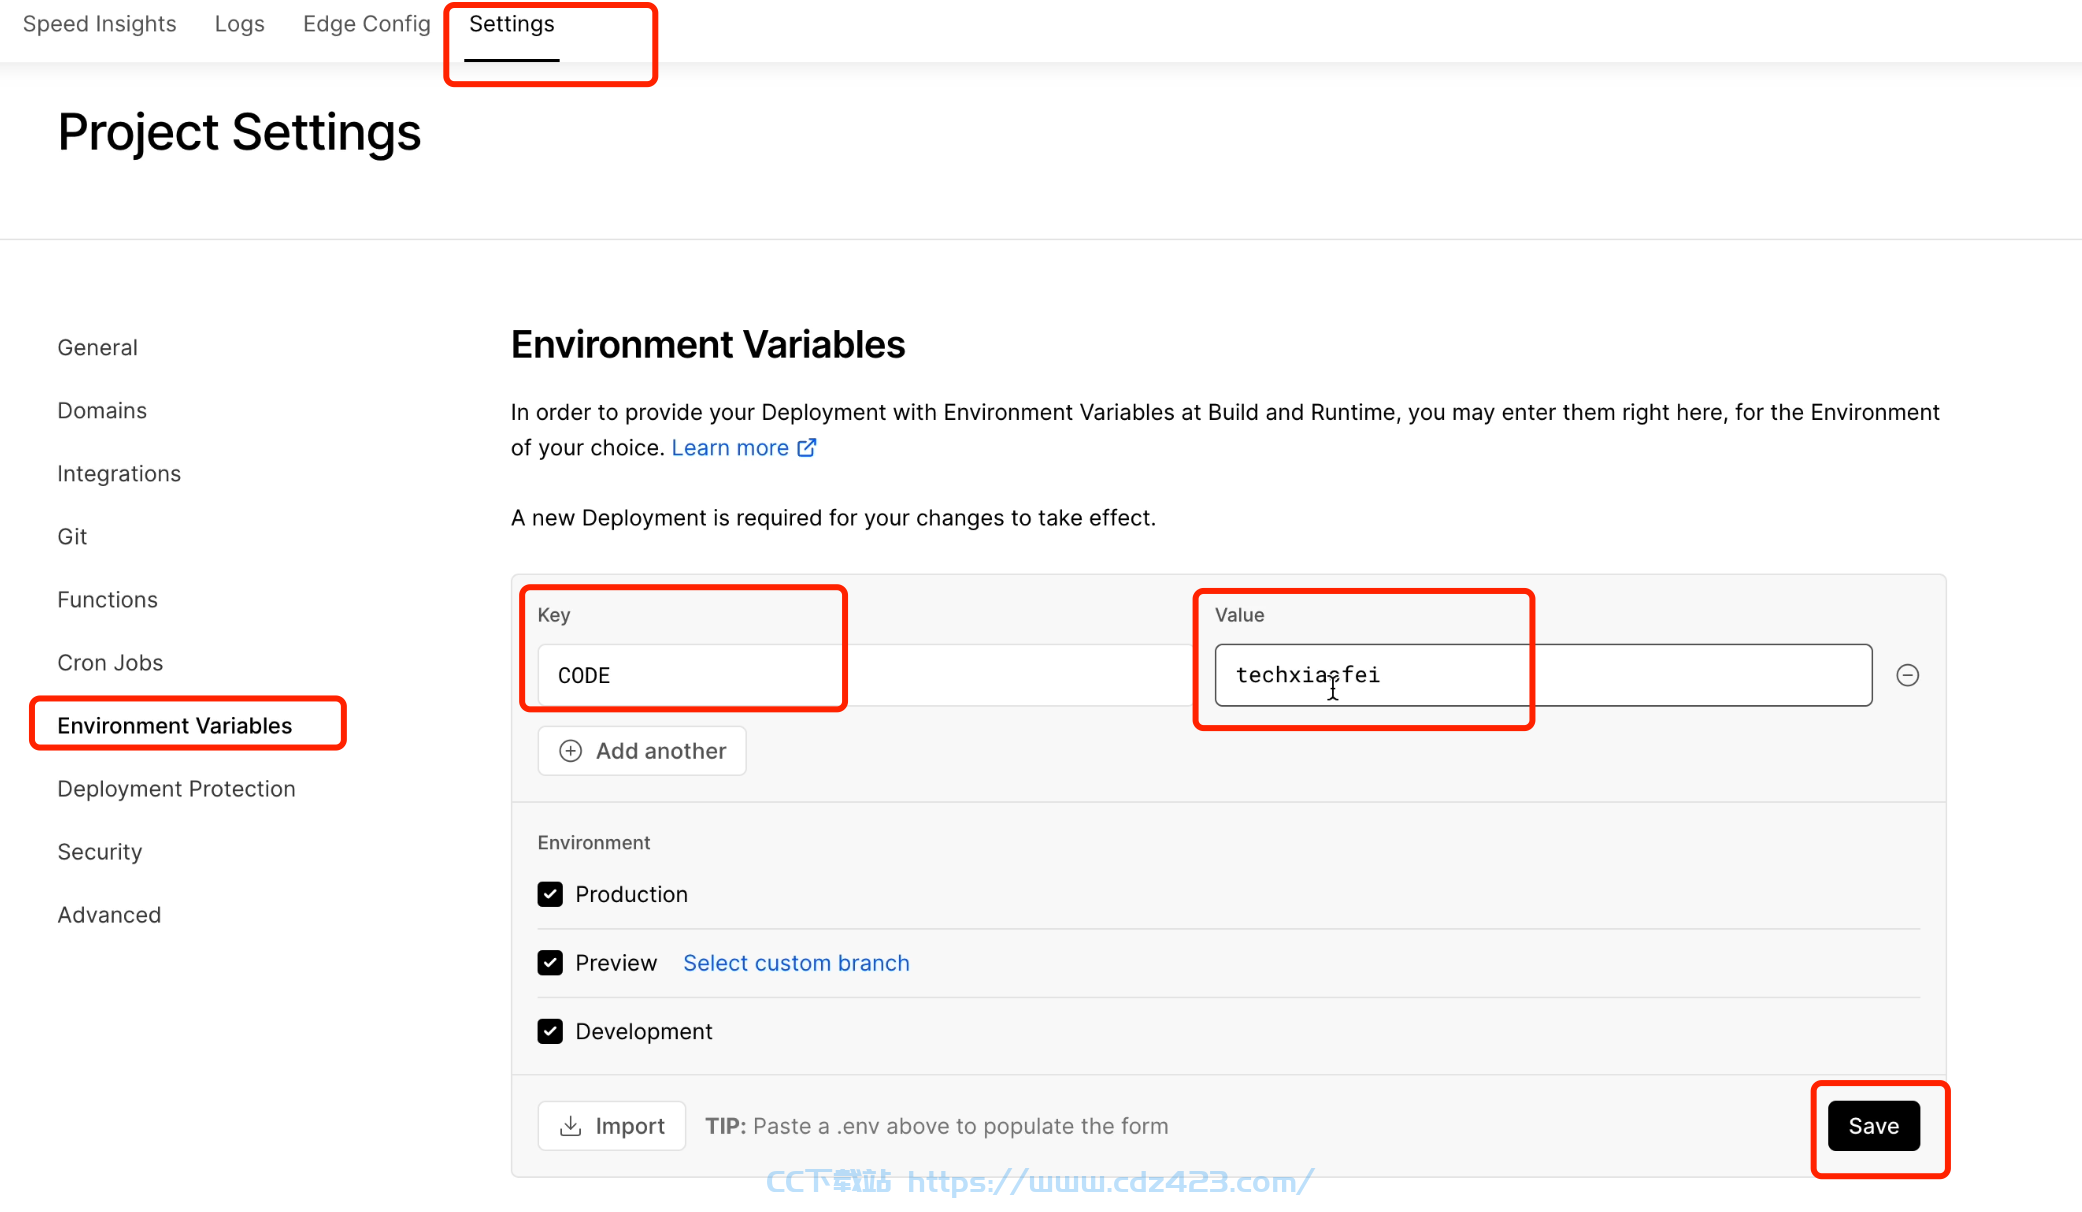
Task: Open the Git settings section
Action: coord(72,536)
